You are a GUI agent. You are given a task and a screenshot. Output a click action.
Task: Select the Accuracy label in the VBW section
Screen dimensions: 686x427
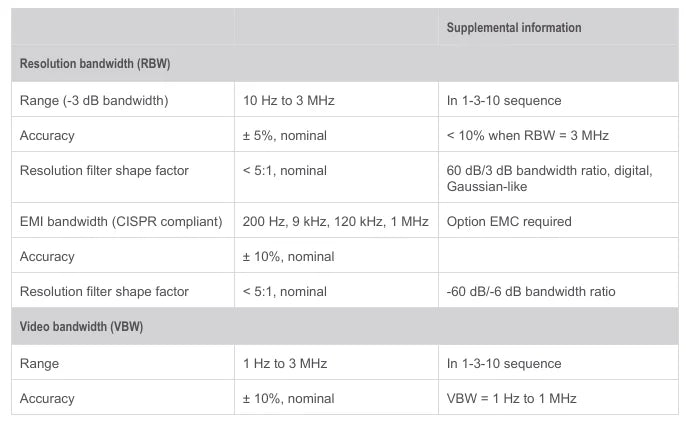[x=47, y=399]
